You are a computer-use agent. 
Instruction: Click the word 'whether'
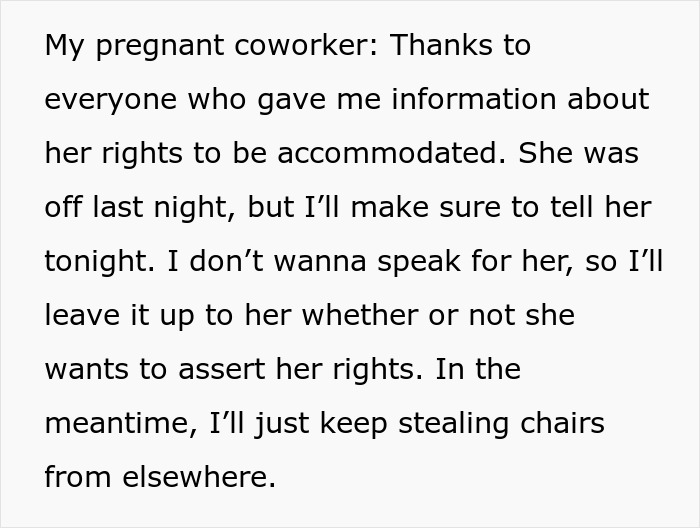click(x=360, y=315)
